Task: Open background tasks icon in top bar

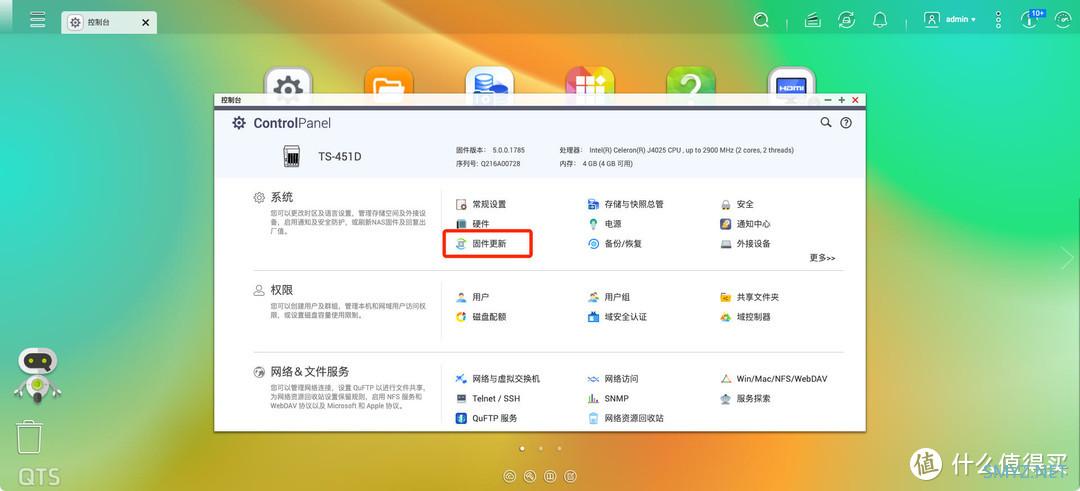Action: [x=813, y=20]
